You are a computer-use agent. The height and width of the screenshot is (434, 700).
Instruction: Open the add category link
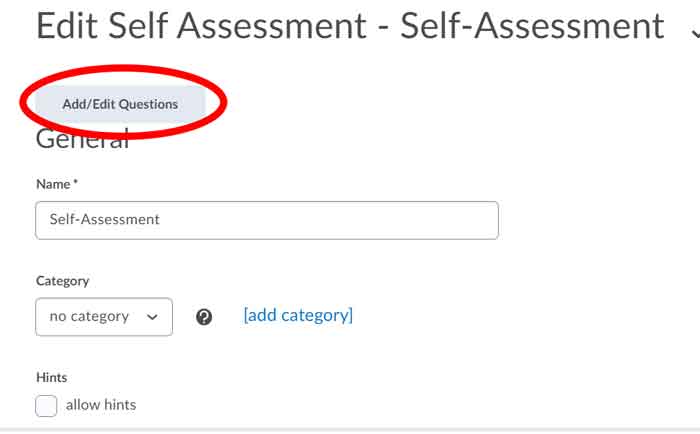pos(298,316)
